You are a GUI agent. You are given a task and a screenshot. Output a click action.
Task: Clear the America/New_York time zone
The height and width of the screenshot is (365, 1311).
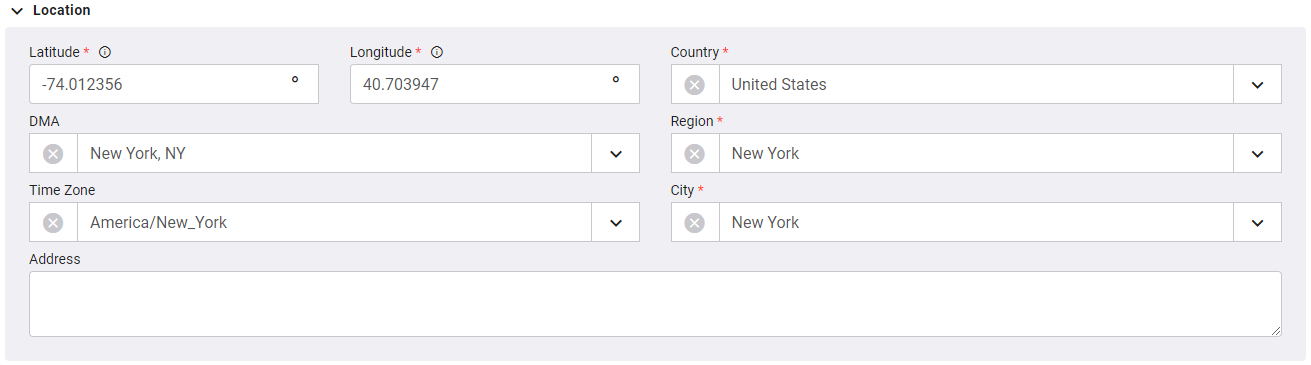pyautogui.click(x=53, y=223)
